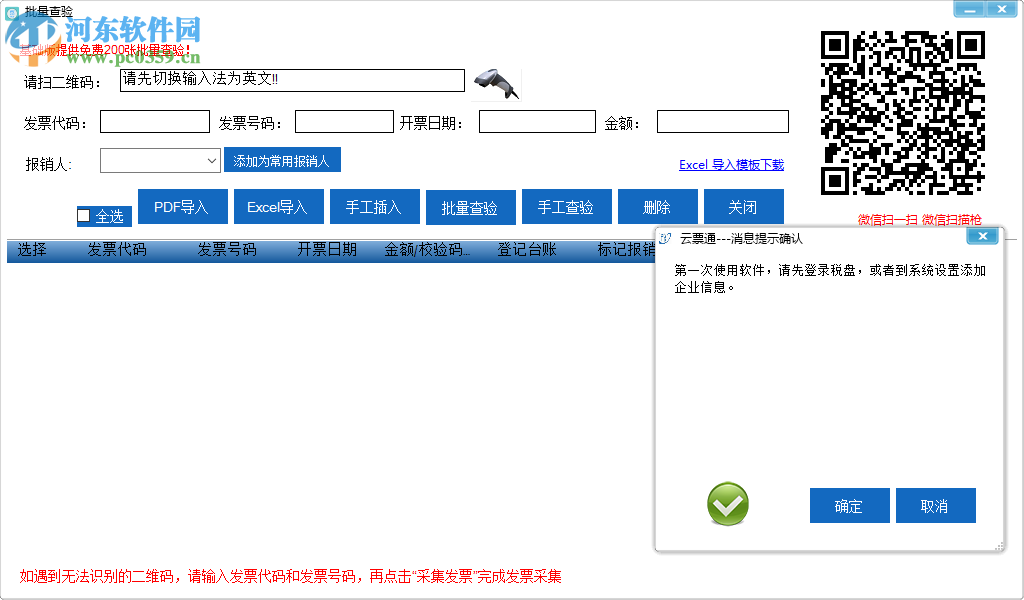Click inside the 金额 input field

722,121
